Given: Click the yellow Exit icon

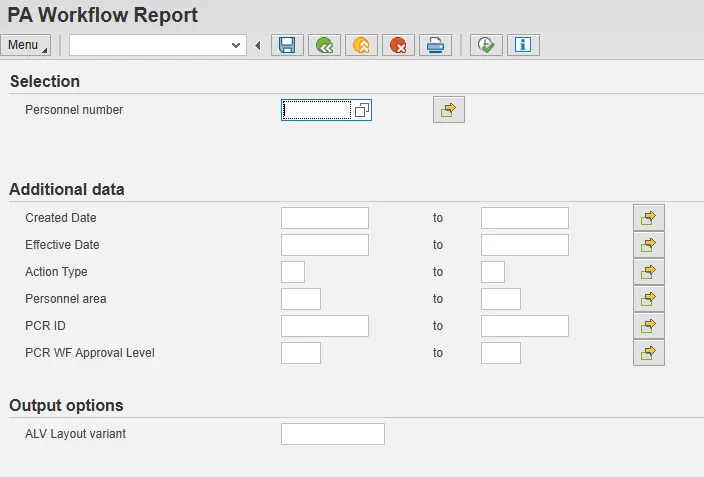Looking at the screenshot, I should (361, 45).
